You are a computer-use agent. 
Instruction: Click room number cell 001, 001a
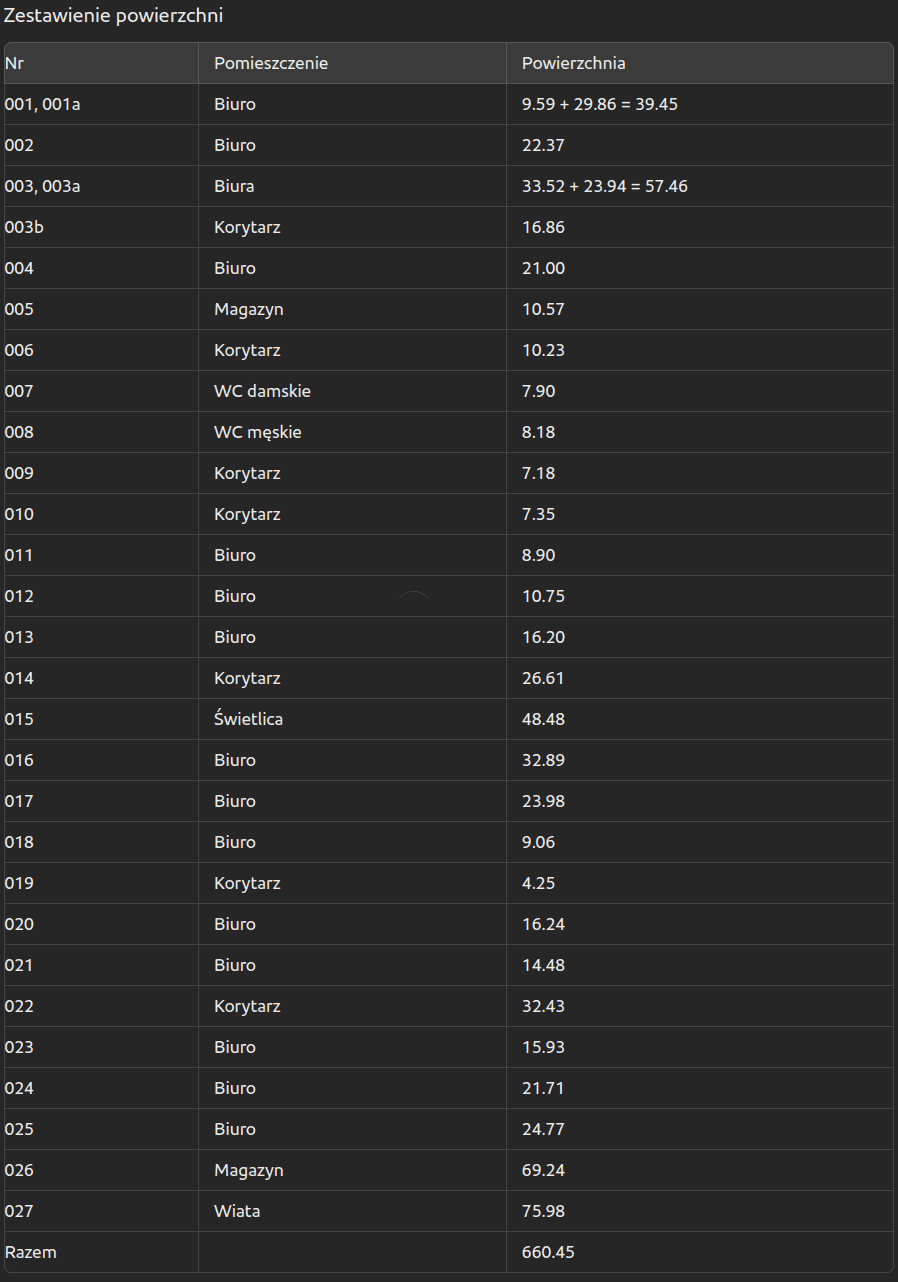click(42, 104)
